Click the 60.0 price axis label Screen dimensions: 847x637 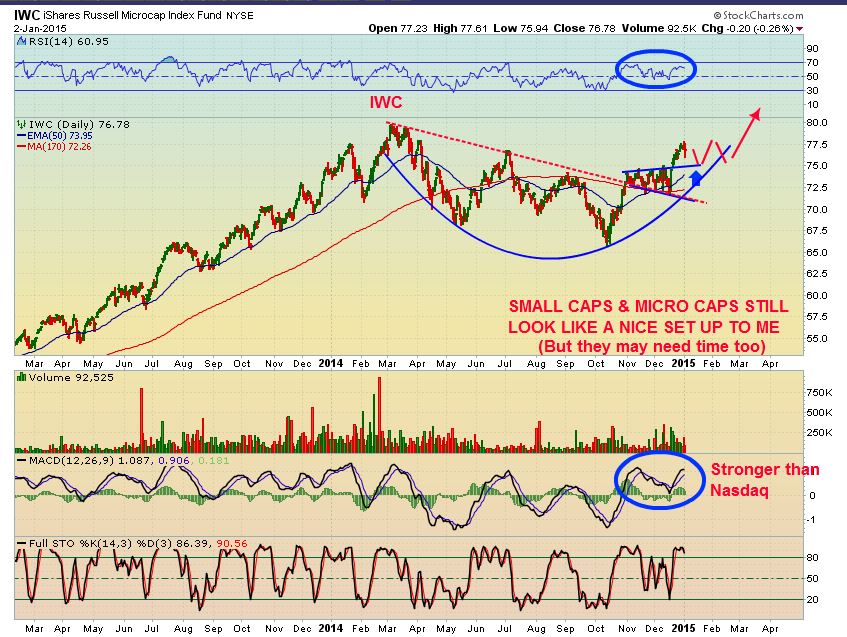click(x=817, y=295)
